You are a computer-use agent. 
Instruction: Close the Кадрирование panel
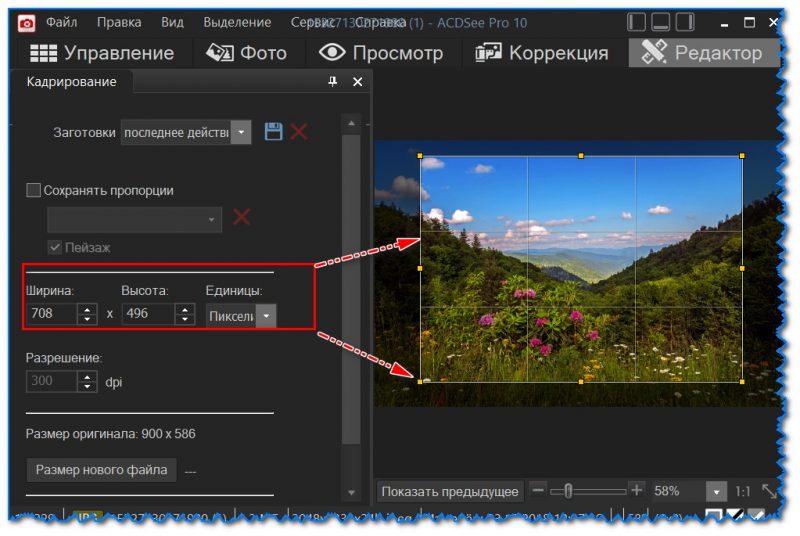click(357, 82)
